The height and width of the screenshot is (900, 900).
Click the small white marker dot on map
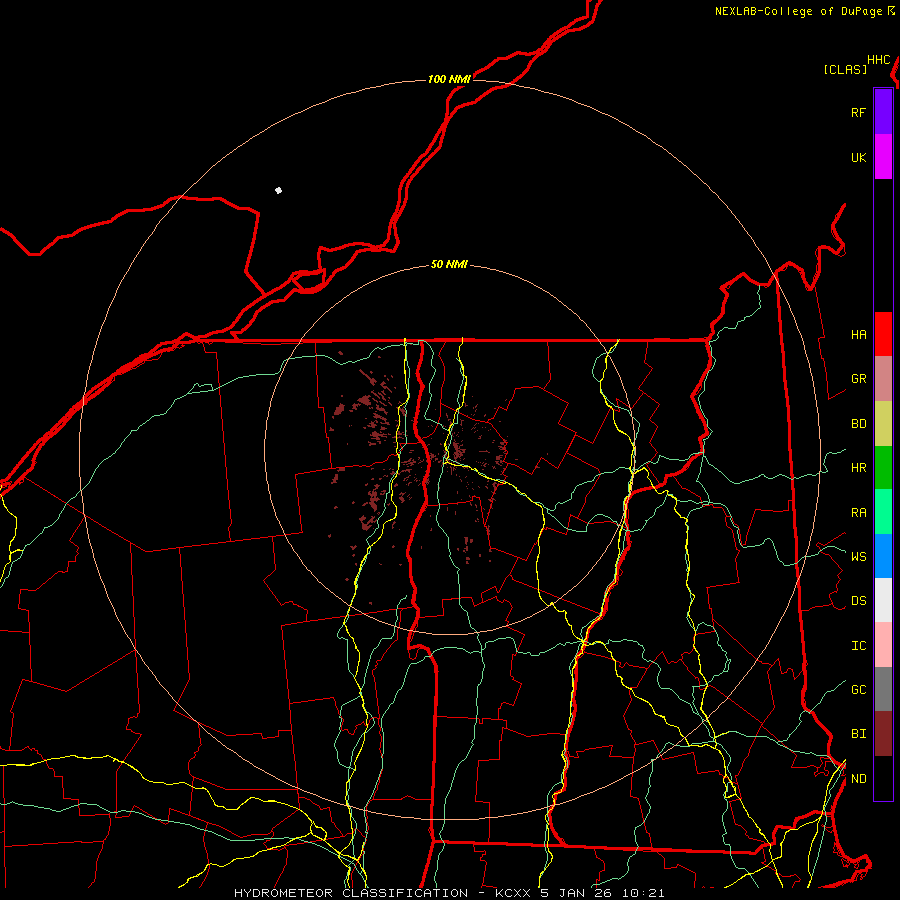pos(278,190)
